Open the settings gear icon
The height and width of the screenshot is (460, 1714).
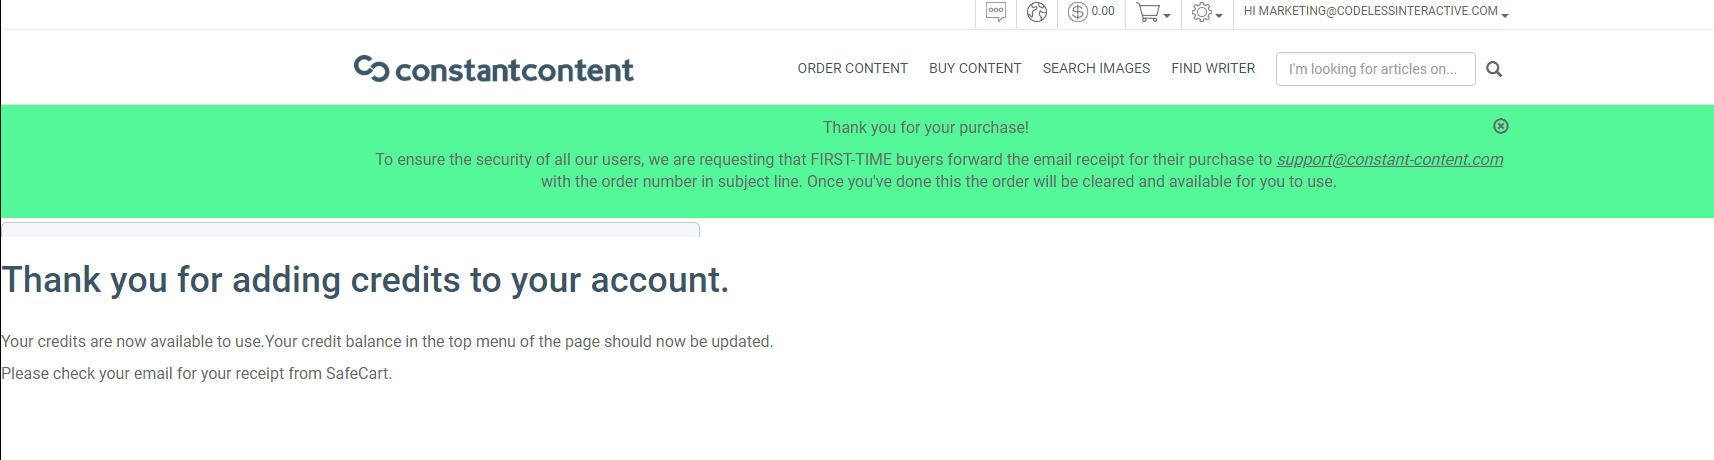[1202, 12]
